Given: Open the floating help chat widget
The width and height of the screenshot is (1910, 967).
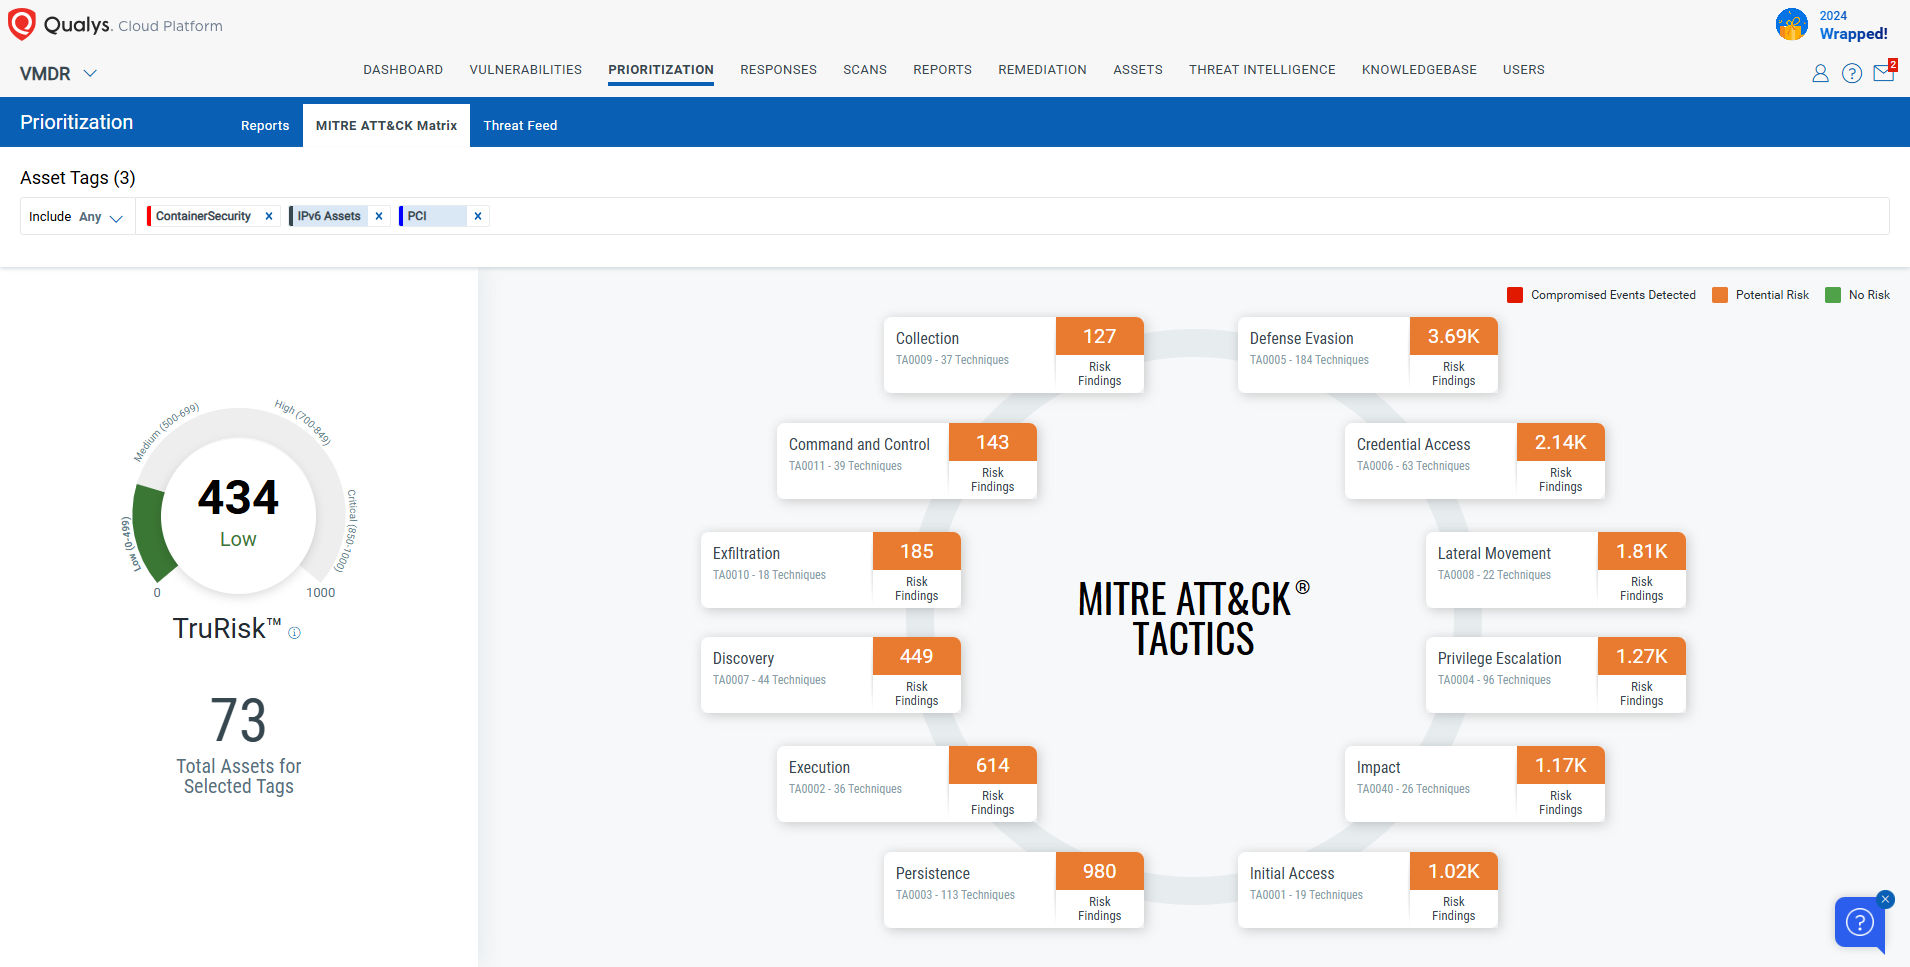Looking at the screenshot, I should click(x=1859, y=922).
